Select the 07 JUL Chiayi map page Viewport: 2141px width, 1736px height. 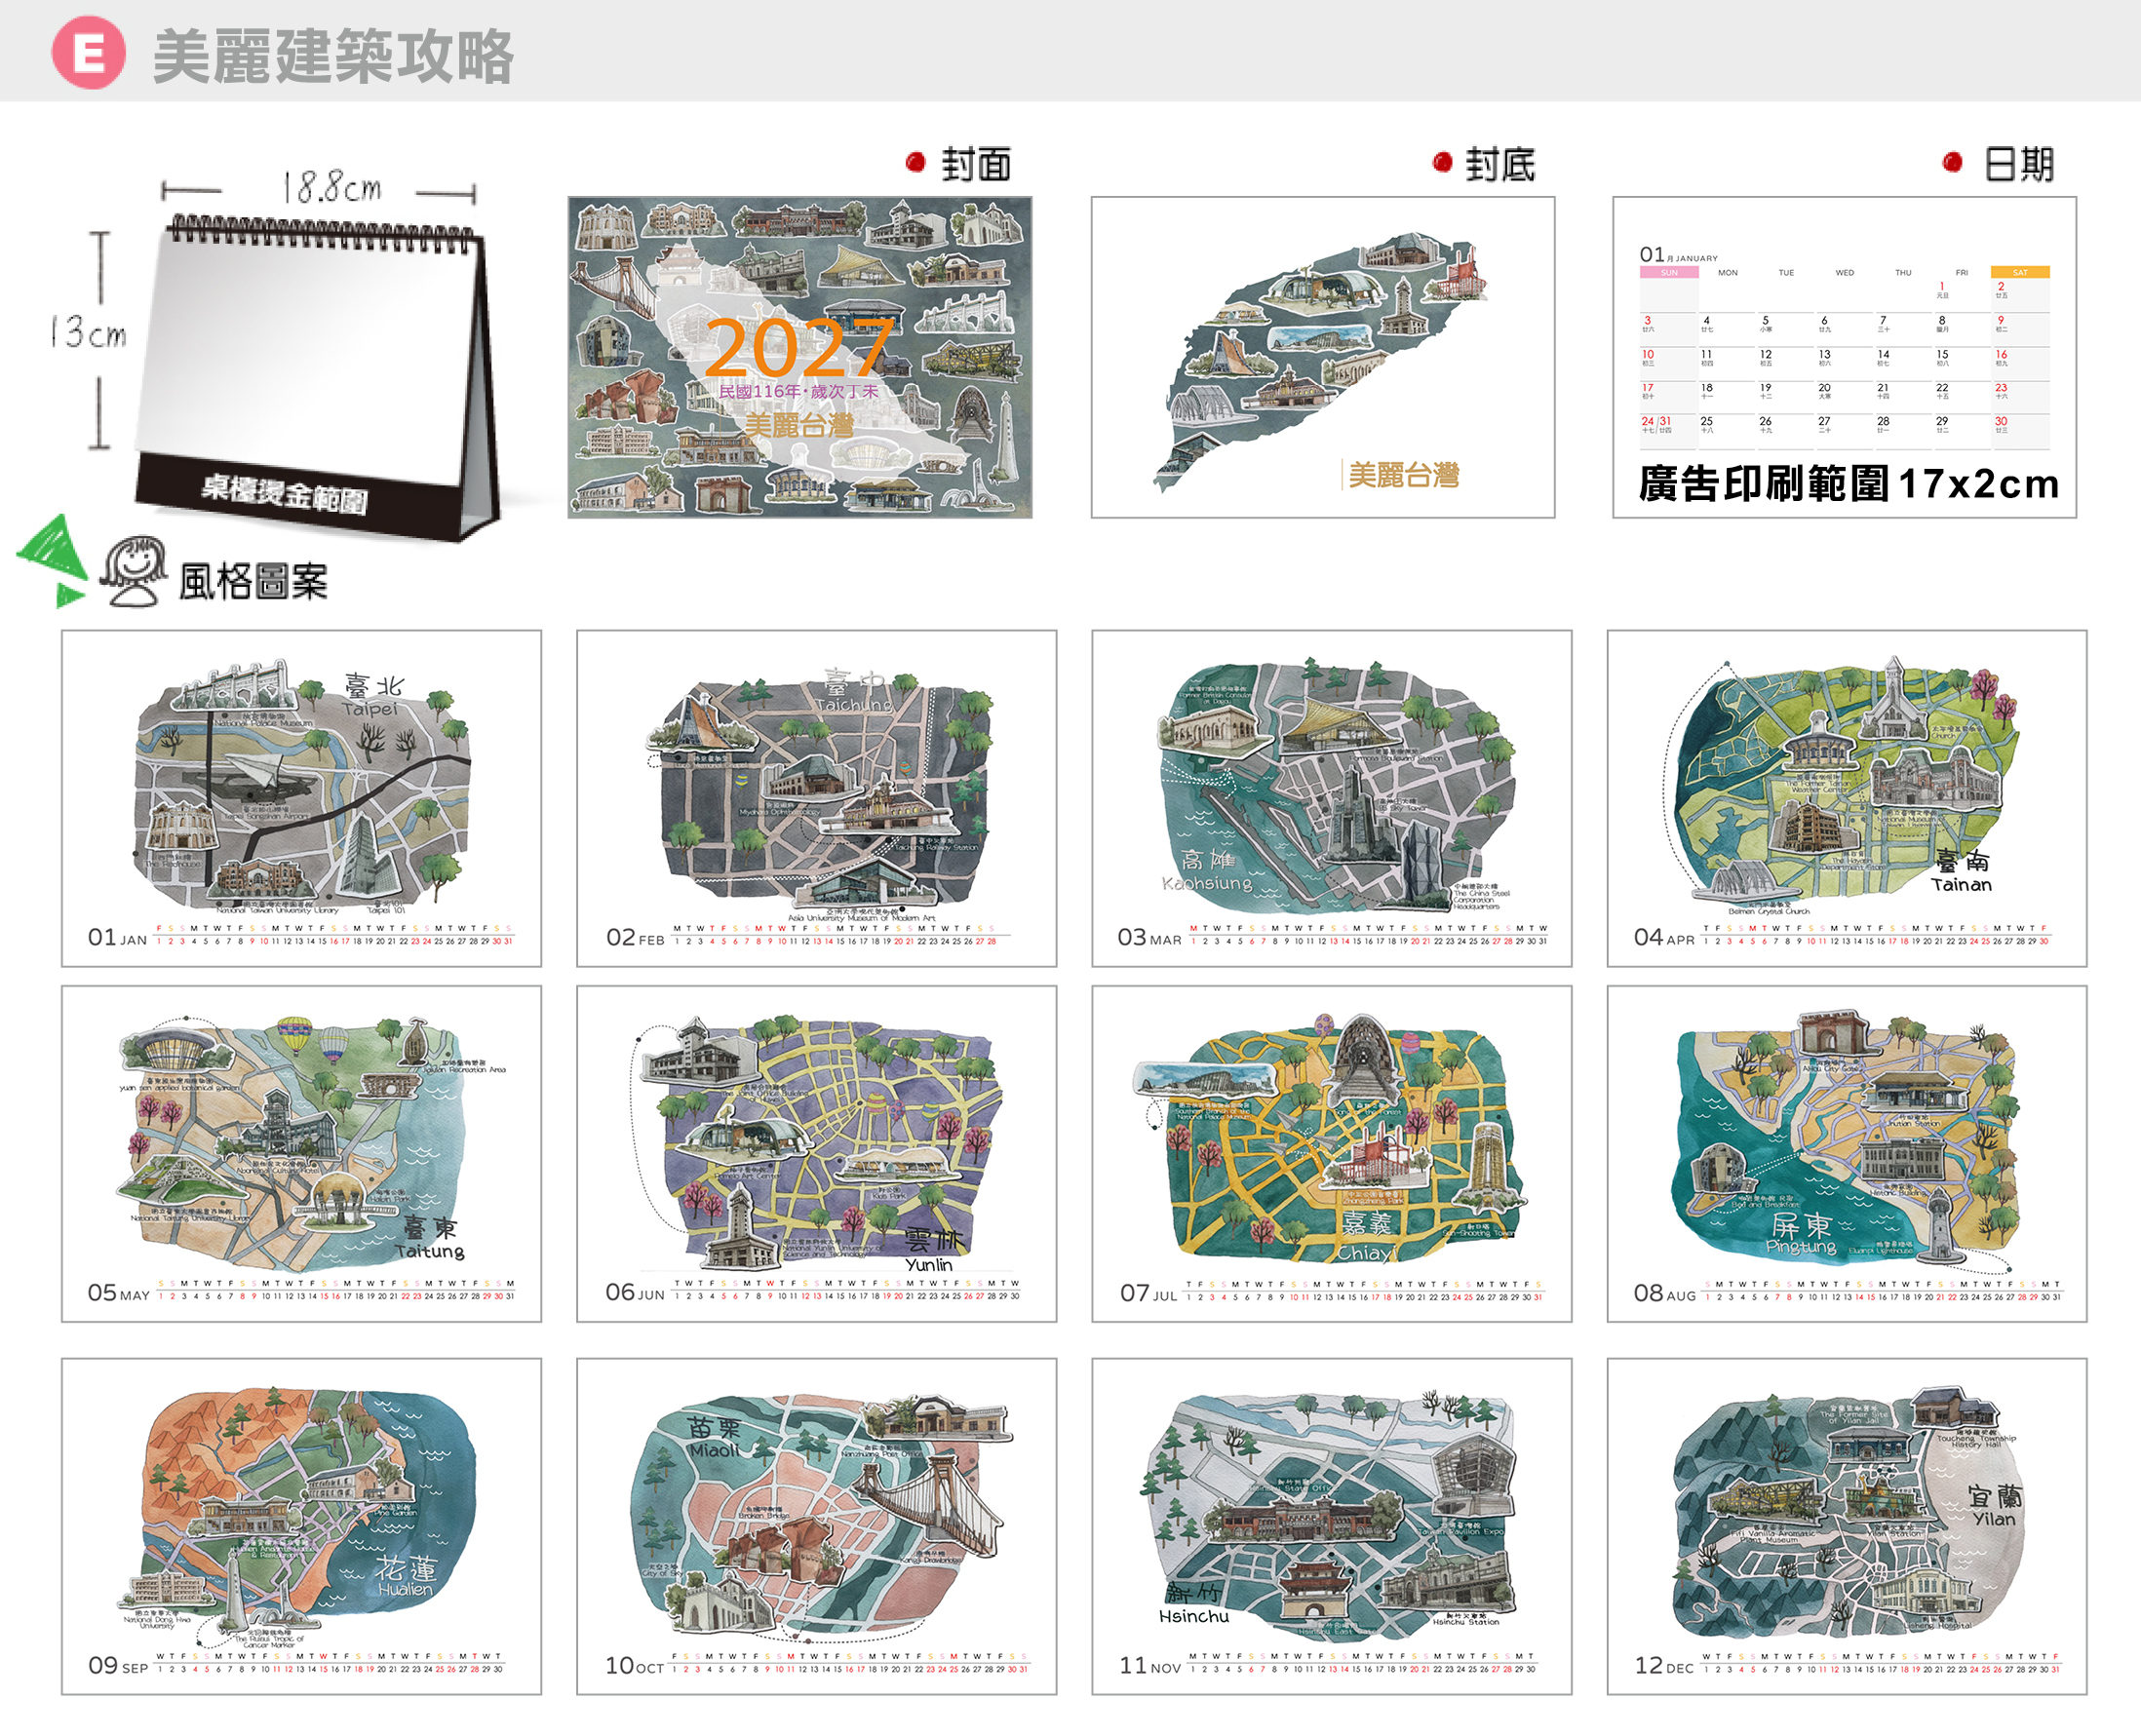tap(1332, 1154)
